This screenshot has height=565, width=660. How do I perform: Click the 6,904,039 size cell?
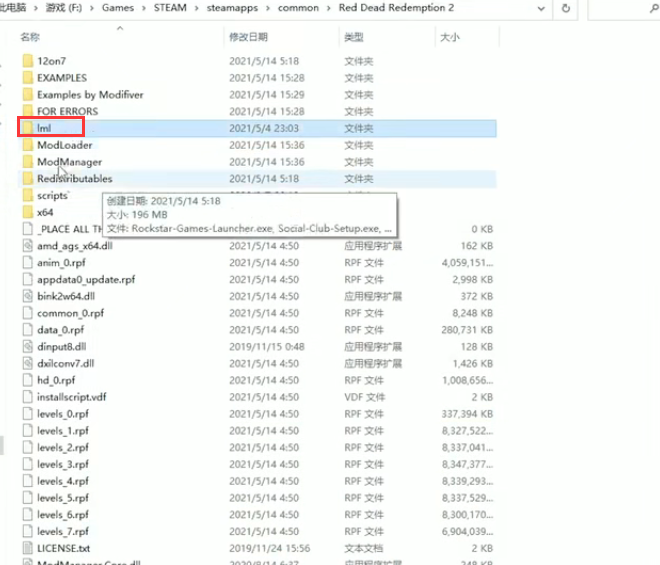(x=467, y=532)
